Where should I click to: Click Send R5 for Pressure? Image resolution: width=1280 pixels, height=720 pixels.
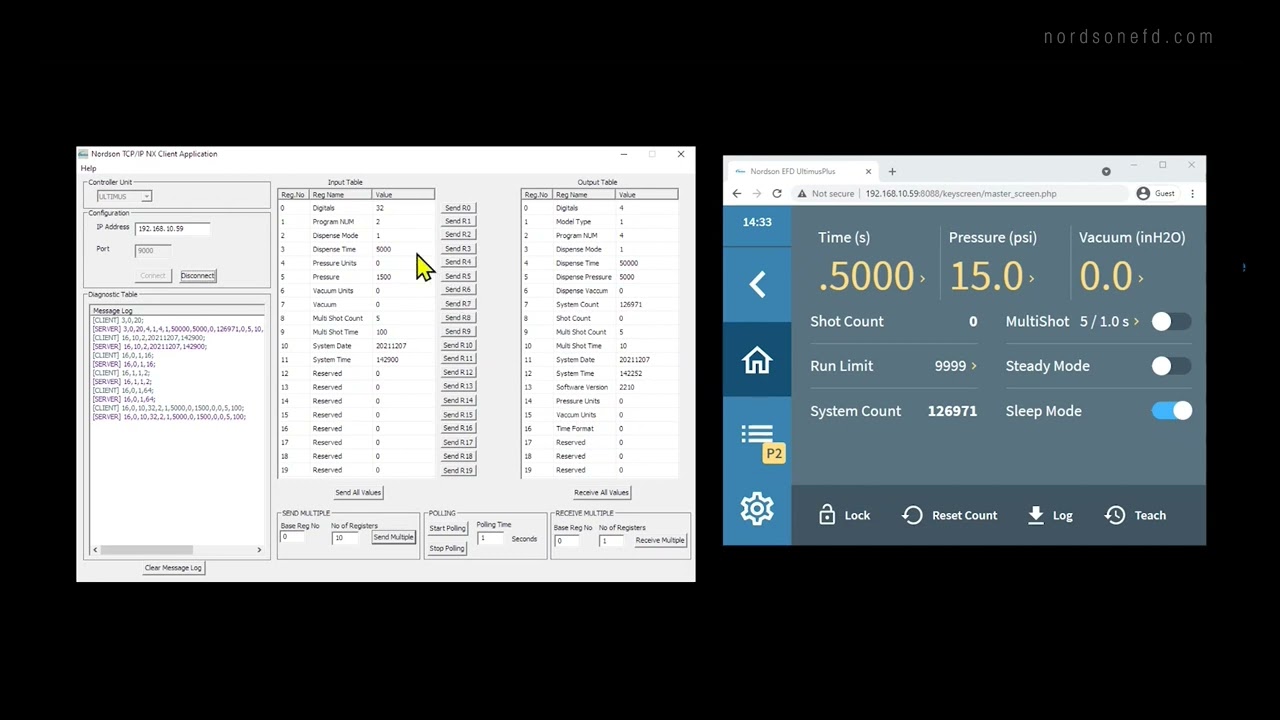click(x=458, y=276)
